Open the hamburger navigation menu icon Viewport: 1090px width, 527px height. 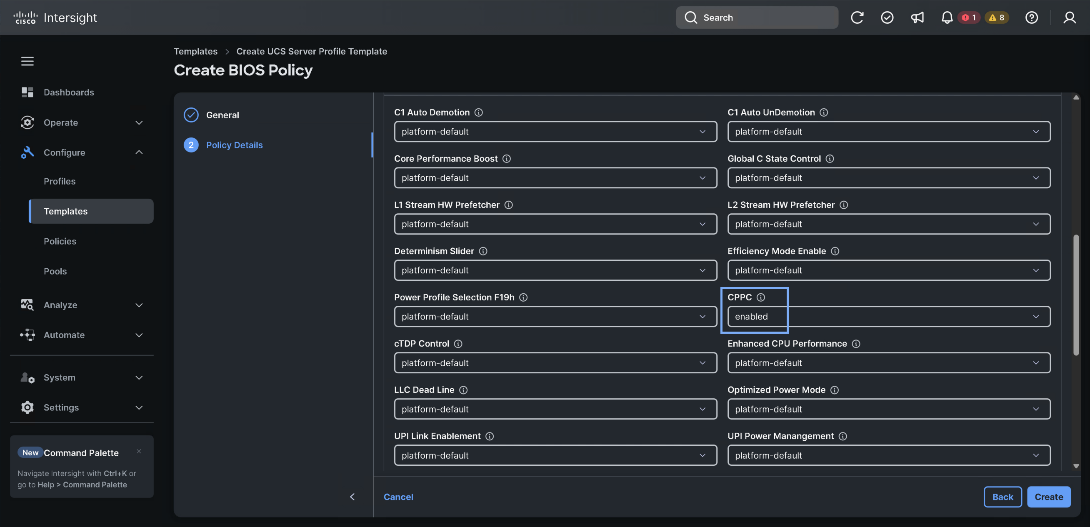tap(27, 61)
